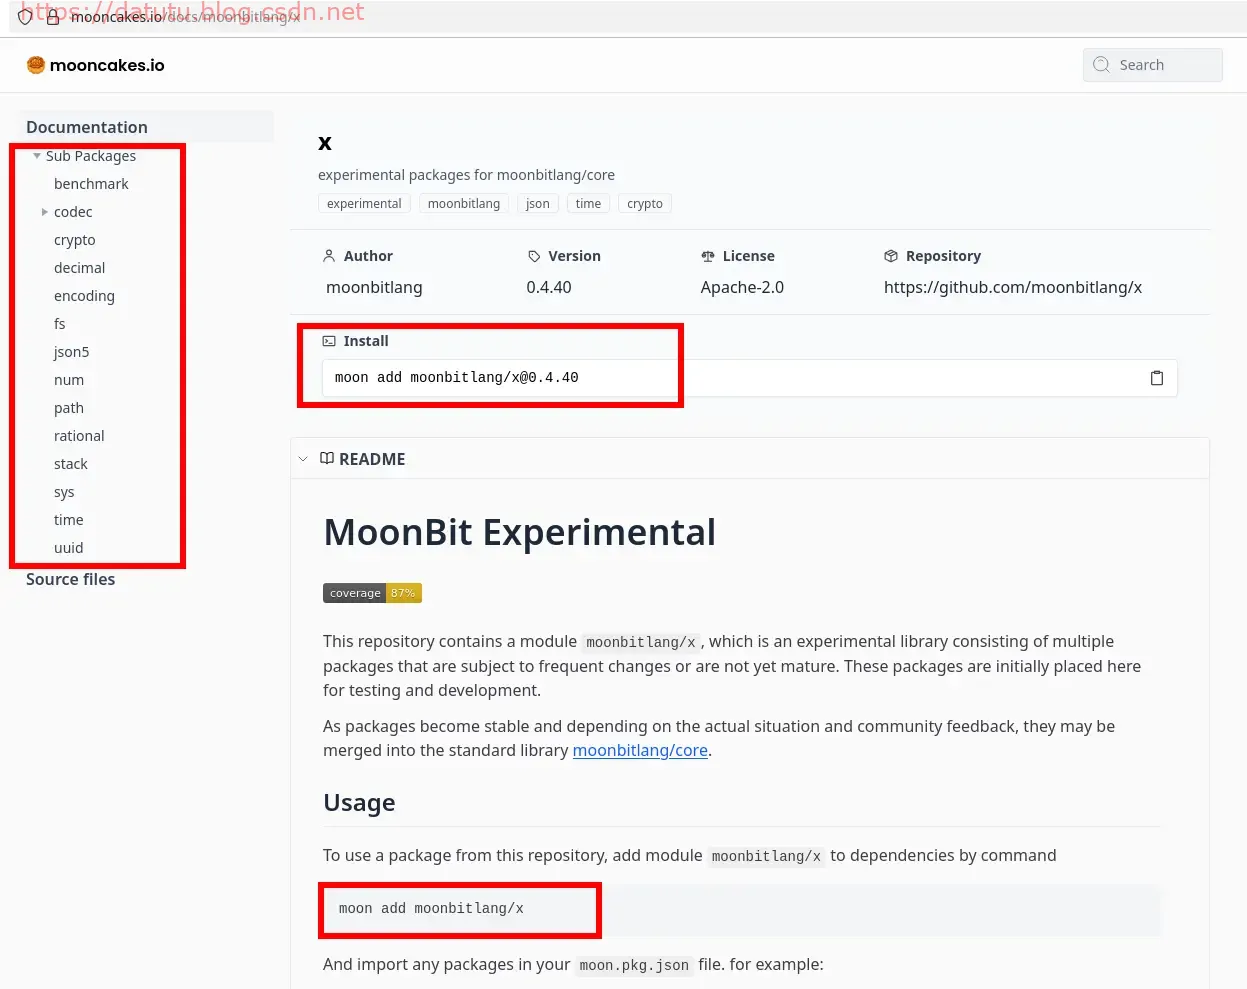This screenshot has height=989, width=1247.
Task: Click the json keyword tag
Action: click(x=538, y=204)
